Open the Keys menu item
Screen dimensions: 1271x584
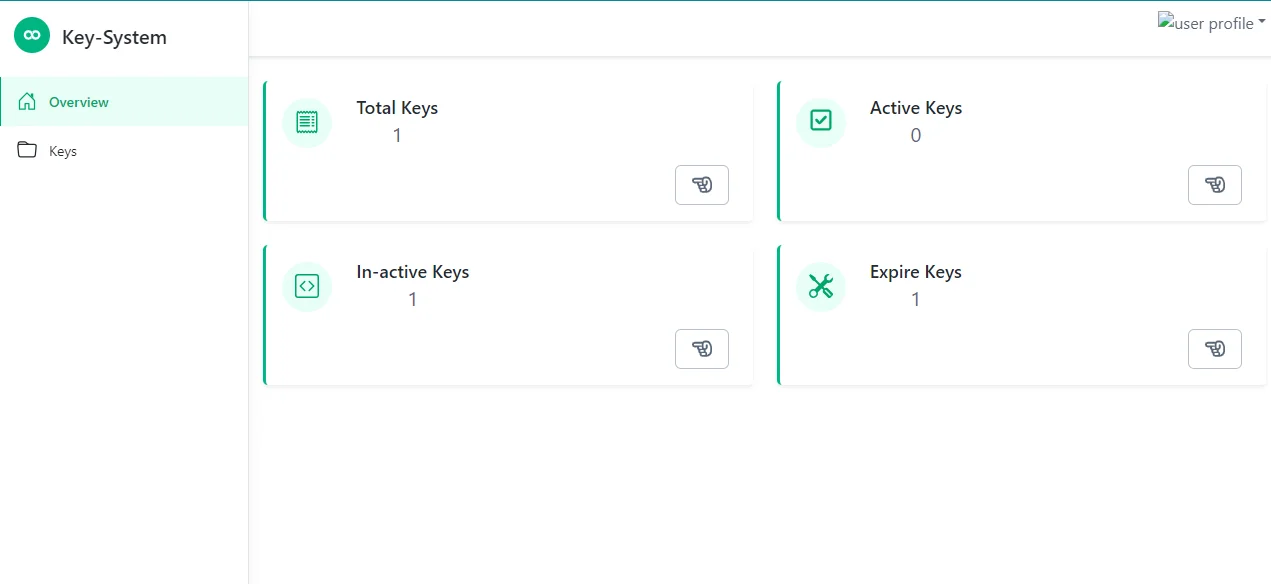point(63,152)
